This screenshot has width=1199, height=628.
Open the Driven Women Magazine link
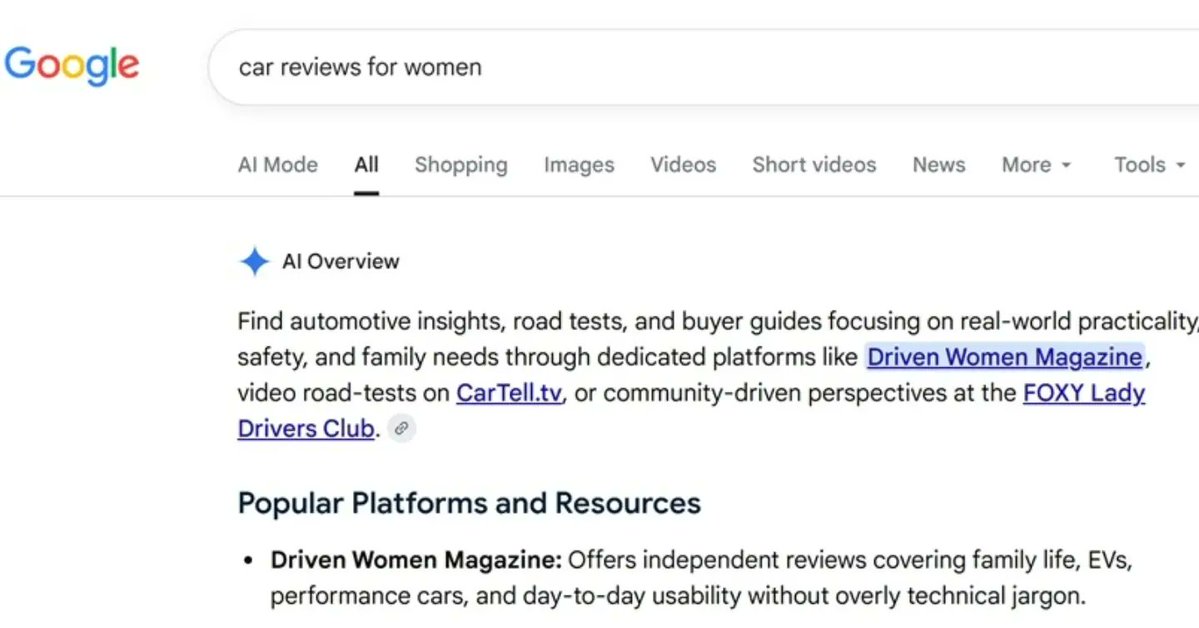click(x=1005, y=357)
